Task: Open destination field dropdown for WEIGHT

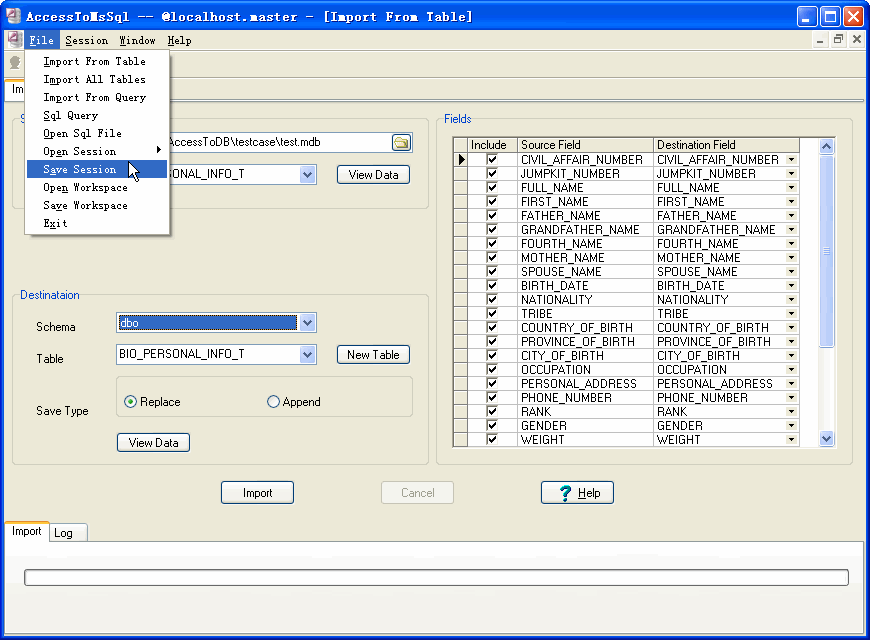Action: 792,440
